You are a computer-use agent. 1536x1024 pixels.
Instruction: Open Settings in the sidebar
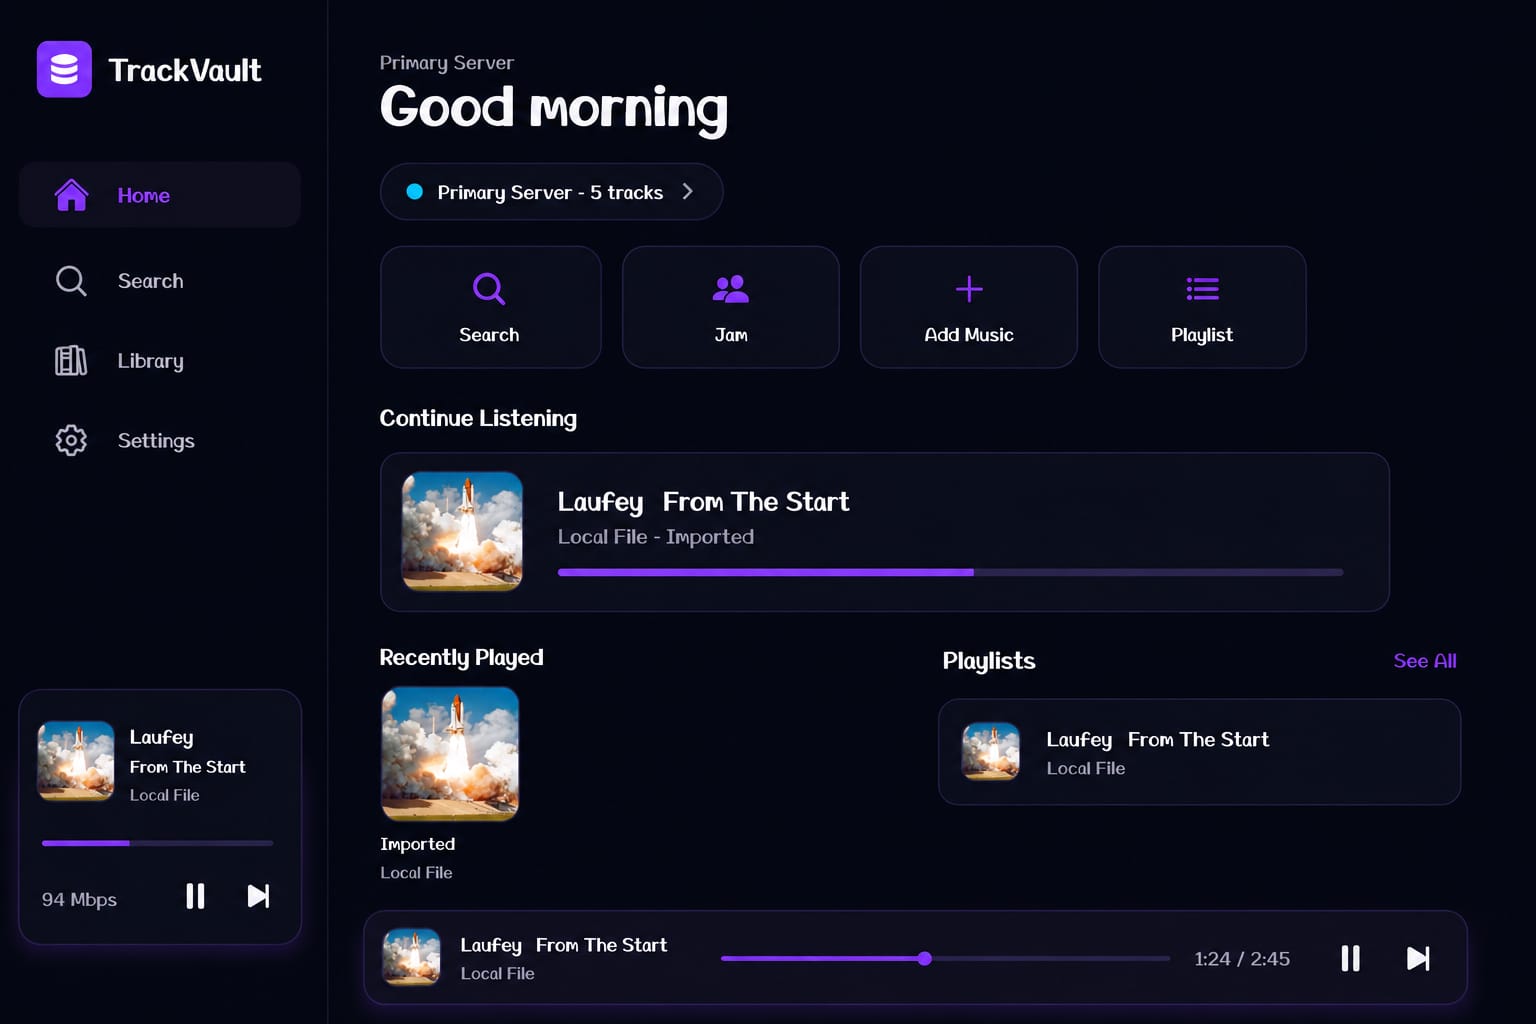pos(160,441)
